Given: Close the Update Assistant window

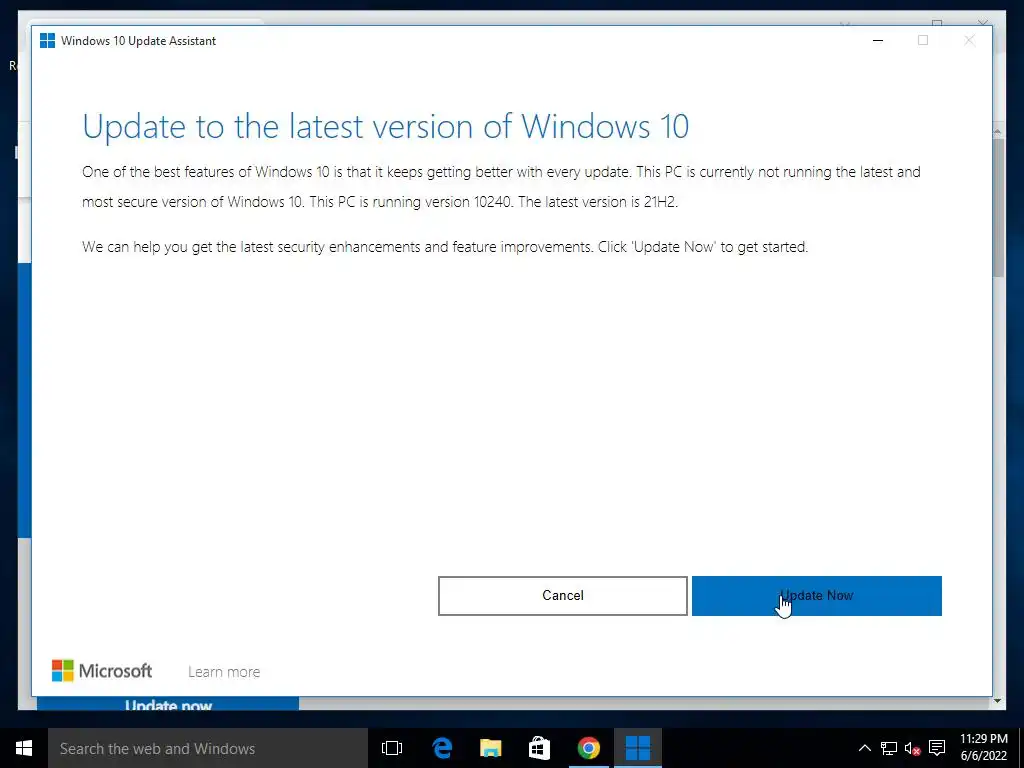Looking at the screenshot, I should tap(969, 40).
